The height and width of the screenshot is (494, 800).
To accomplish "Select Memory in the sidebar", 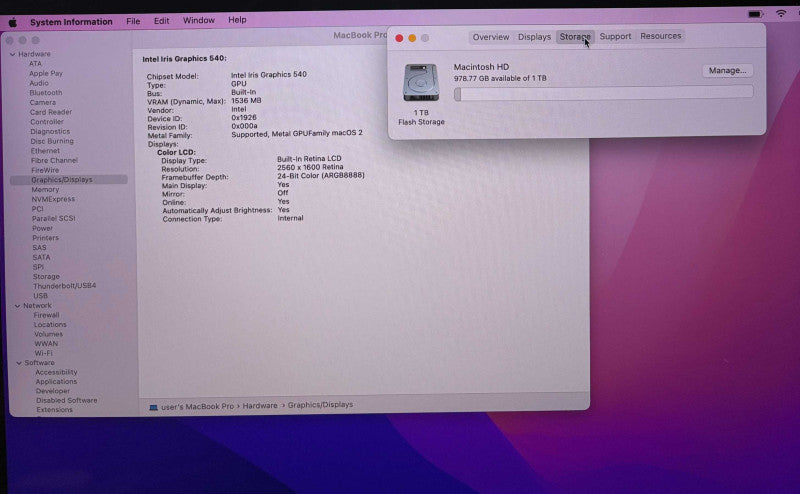I will coord(45,190).
